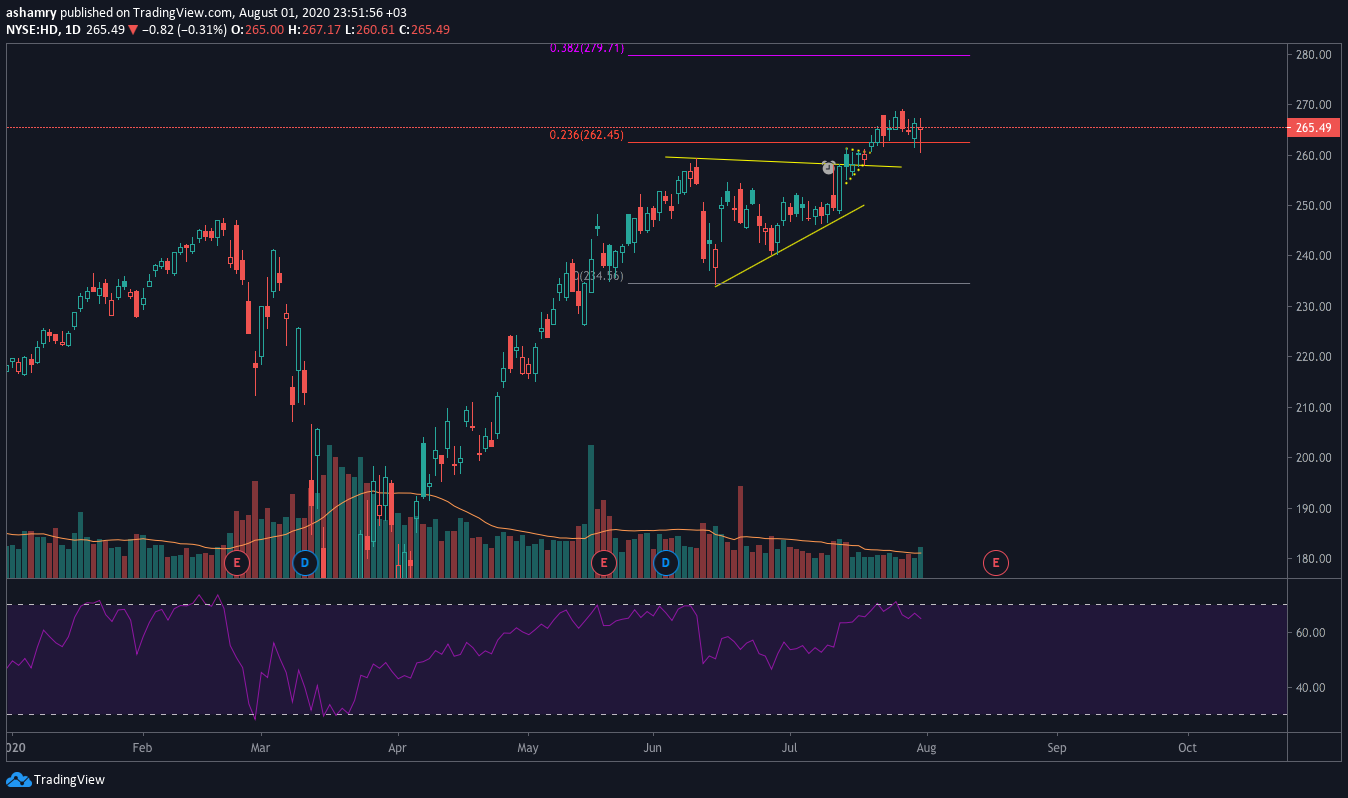Click the 60.00 RSI scale label
The image size is (1348, 798).
[1311, 633]
